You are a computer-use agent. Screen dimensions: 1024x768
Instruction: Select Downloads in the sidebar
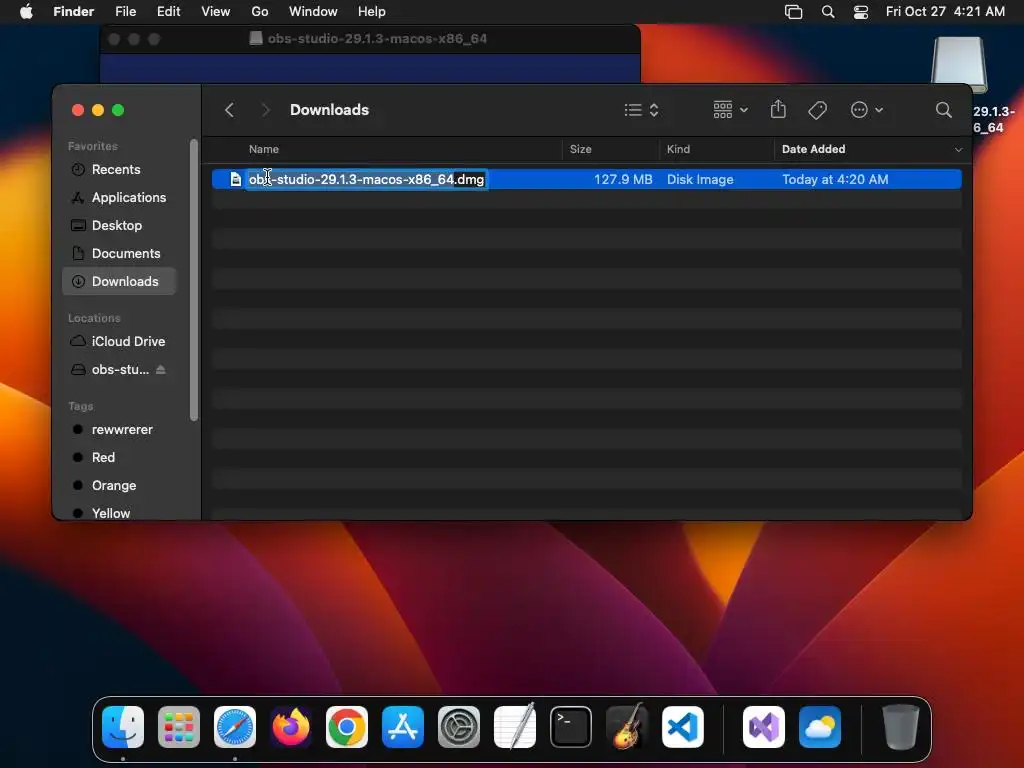coord(119,281)
